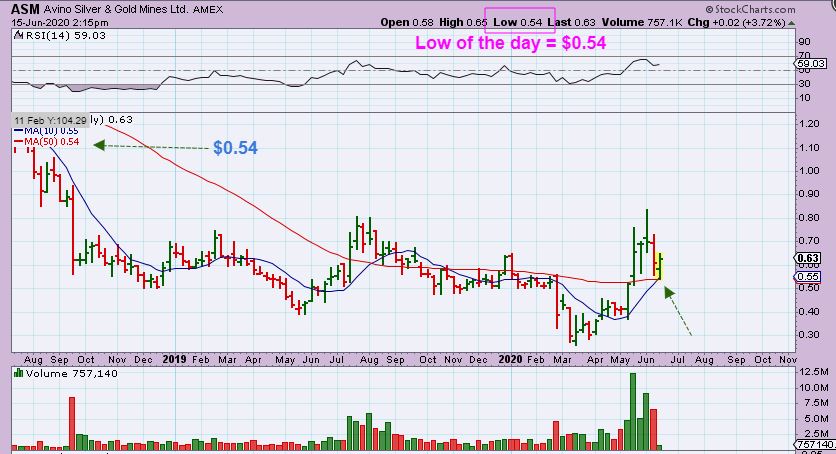Click the RSI(14) indicator line icon
The image size is (836, 454).
coord(16,33)
